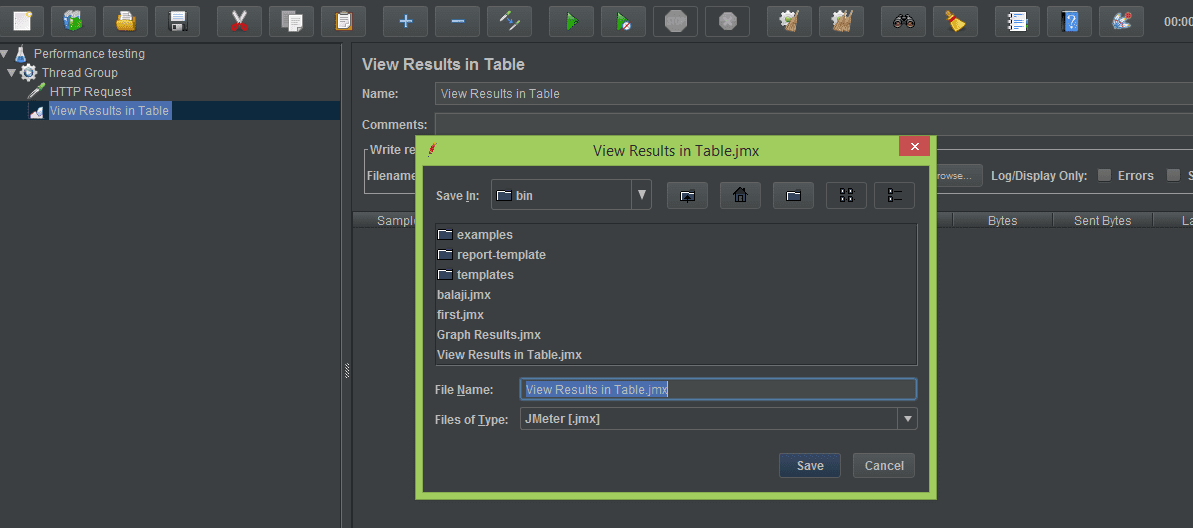Create new folder in save dialog
Viewport: 1193px width, 528px height.
click(794, 196)
